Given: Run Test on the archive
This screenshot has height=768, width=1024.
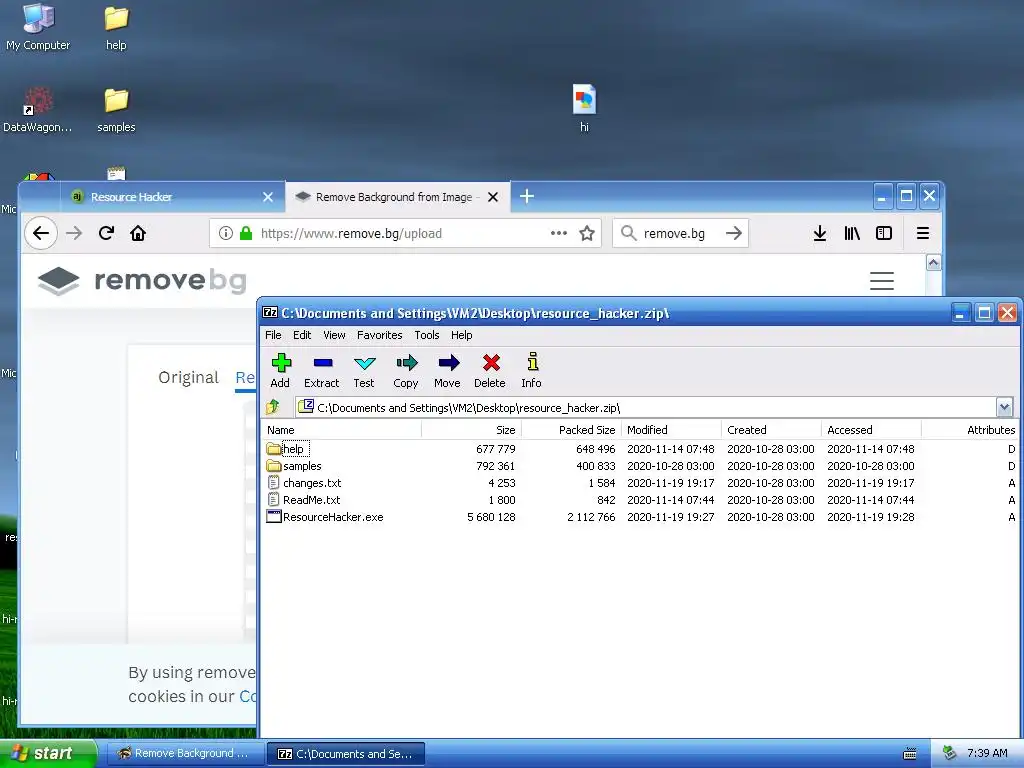Looking at the screenshot, I should [364, 370].
